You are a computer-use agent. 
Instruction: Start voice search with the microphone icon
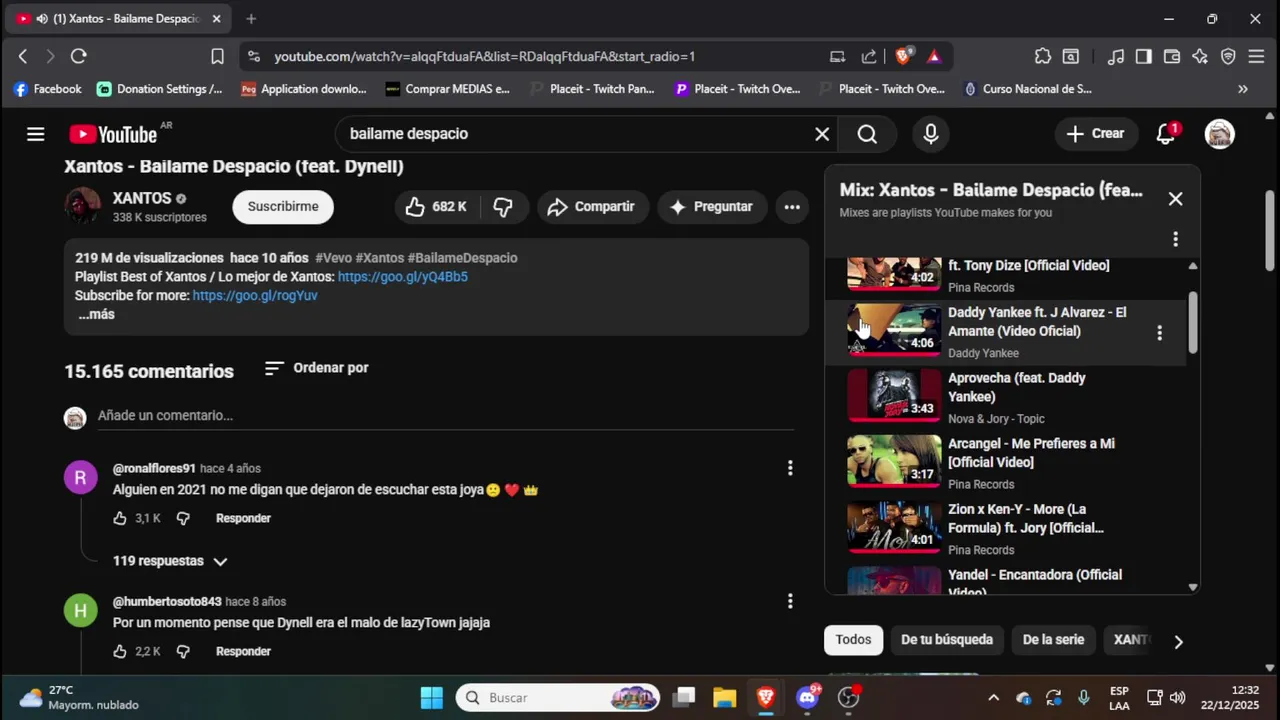click(931, 134)
